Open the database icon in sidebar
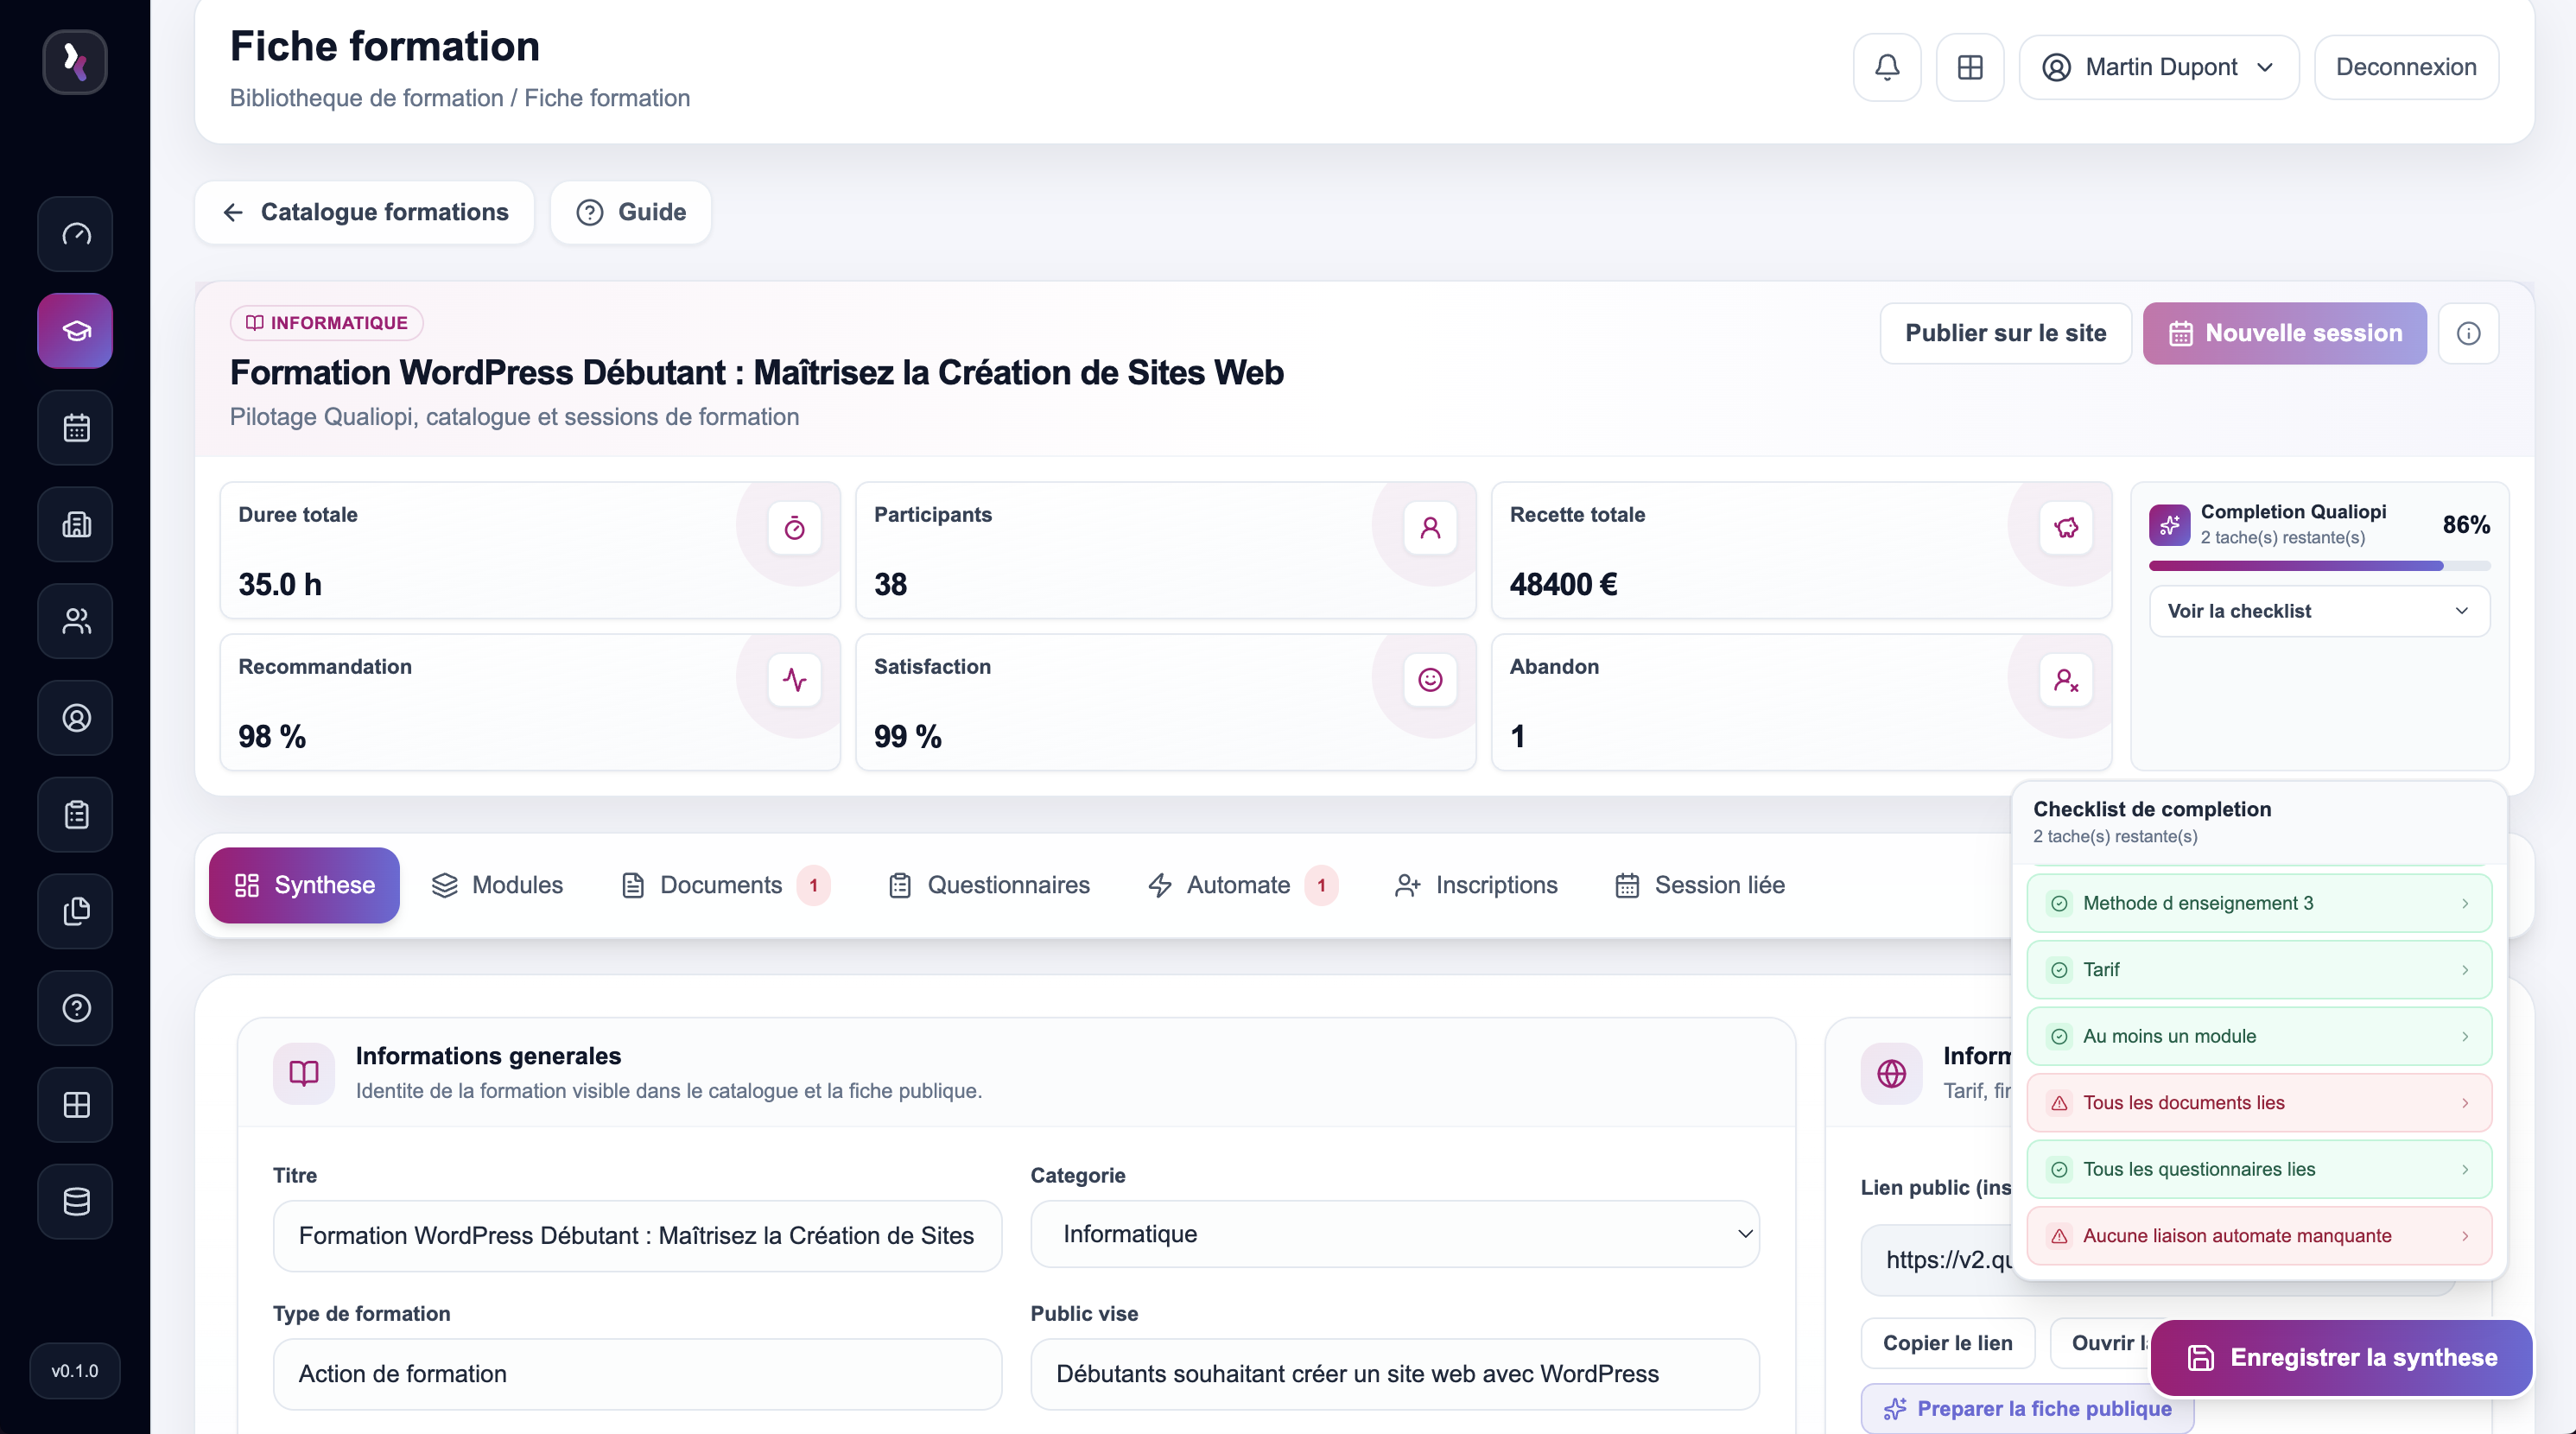 coord(76,1202)
